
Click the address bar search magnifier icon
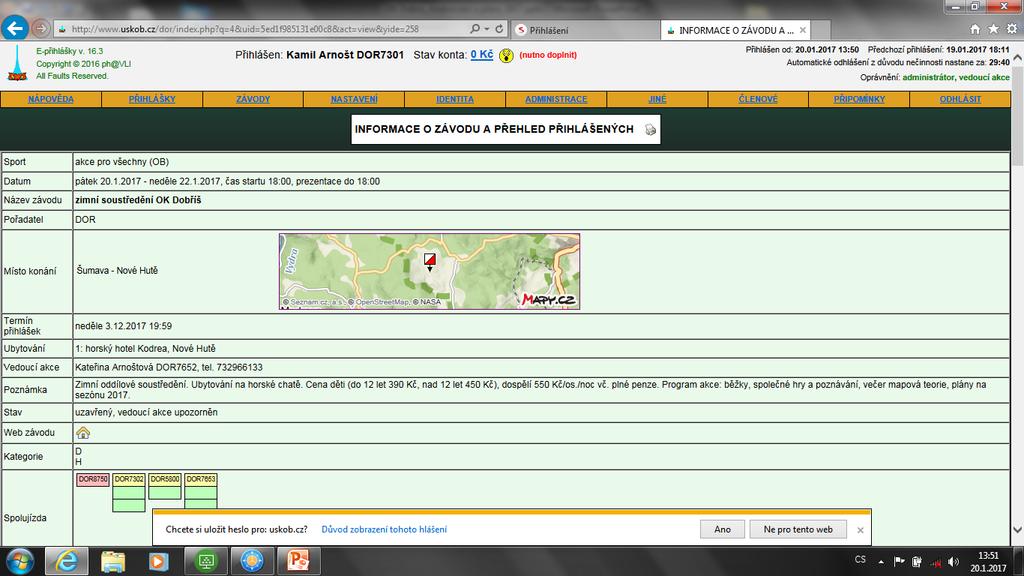pos(475,29)
